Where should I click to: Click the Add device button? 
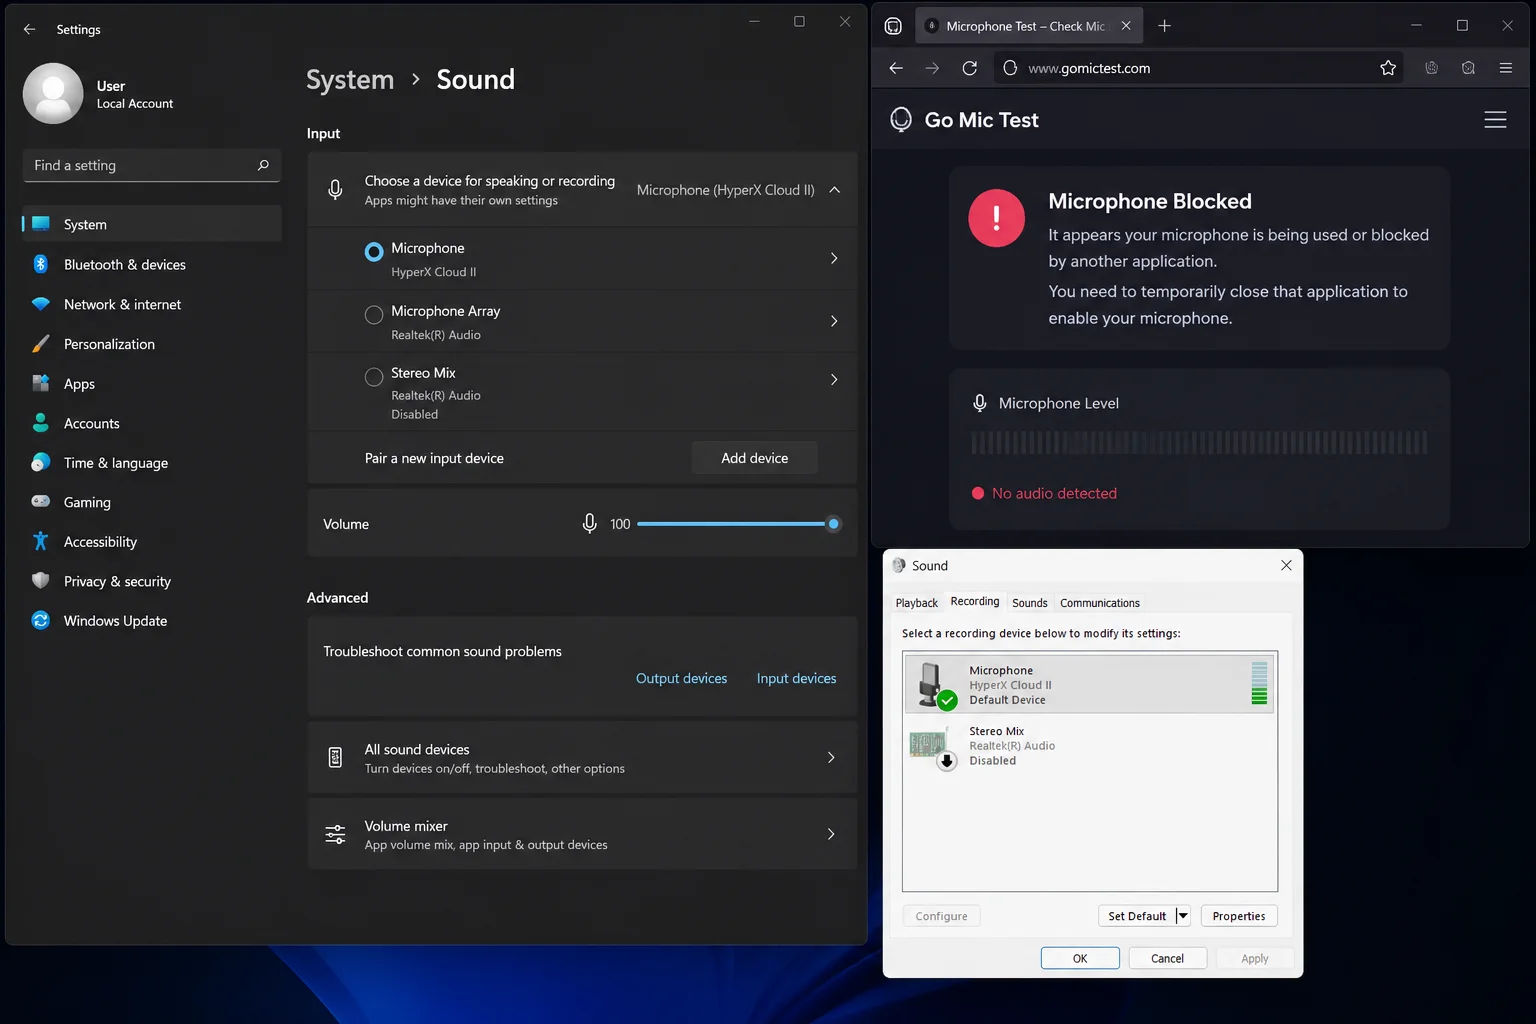(755, 458)
